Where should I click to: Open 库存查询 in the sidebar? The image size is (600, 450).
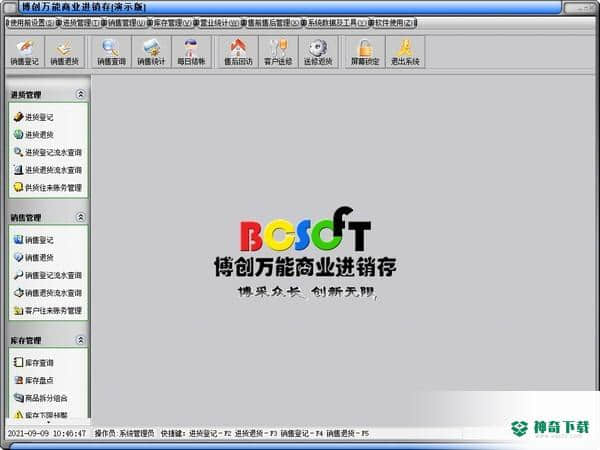click(x=34, y=362)
